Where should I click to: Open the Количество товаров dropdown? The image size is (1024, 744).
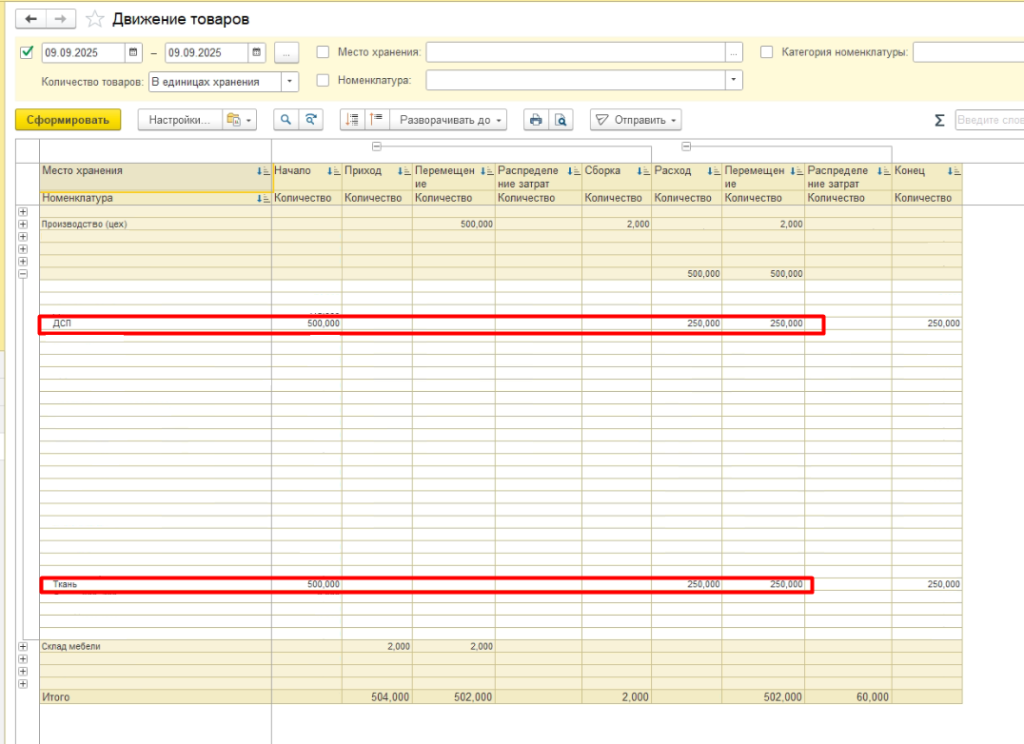(x=289, y=82)
